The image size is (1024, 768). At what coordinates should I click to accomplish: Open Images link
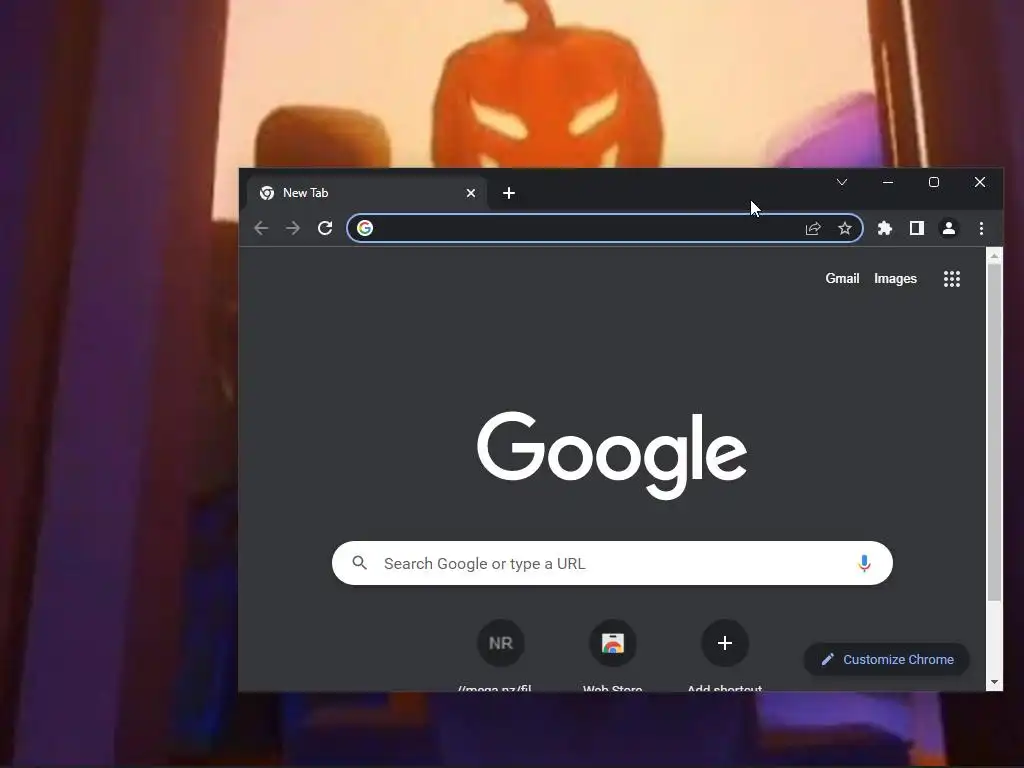coord(895,279)
